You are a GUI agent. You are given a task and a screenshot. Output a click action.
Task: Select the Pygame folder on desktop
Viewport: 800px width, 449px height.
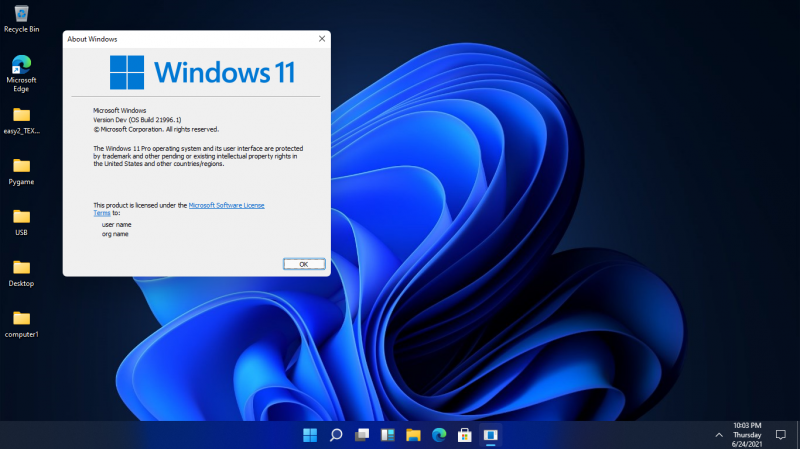[21, 166]
